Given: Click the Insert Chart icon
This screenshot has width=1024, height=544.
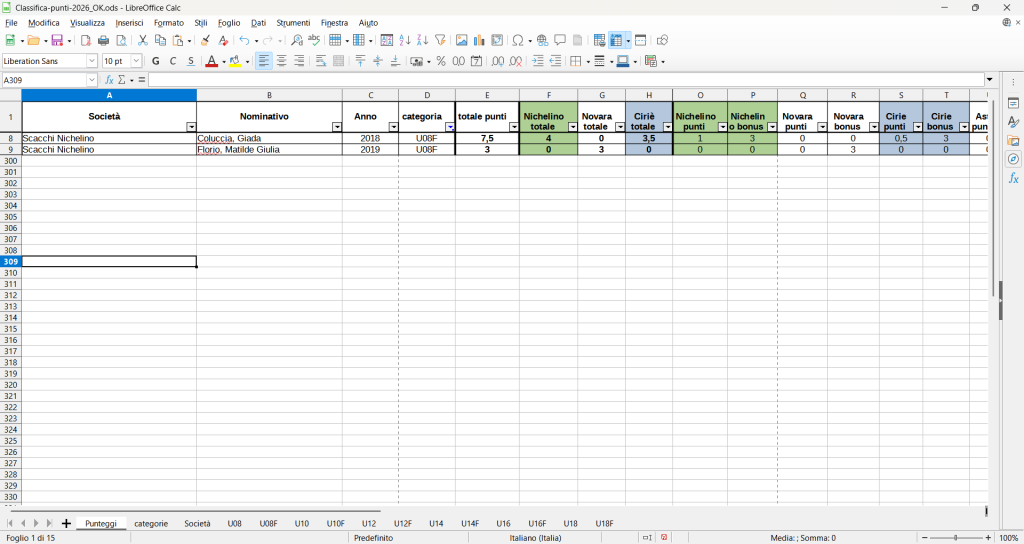Looking at the screenshot, I should [x=479, y=41].
